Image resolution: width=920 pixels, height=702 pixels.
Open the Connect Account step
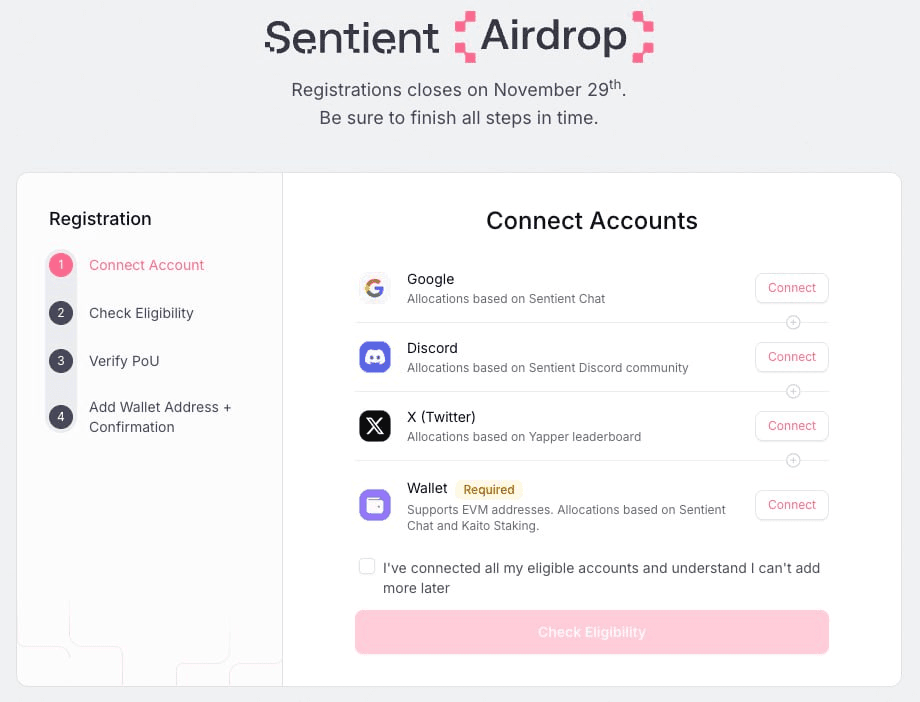pos(146,265)
